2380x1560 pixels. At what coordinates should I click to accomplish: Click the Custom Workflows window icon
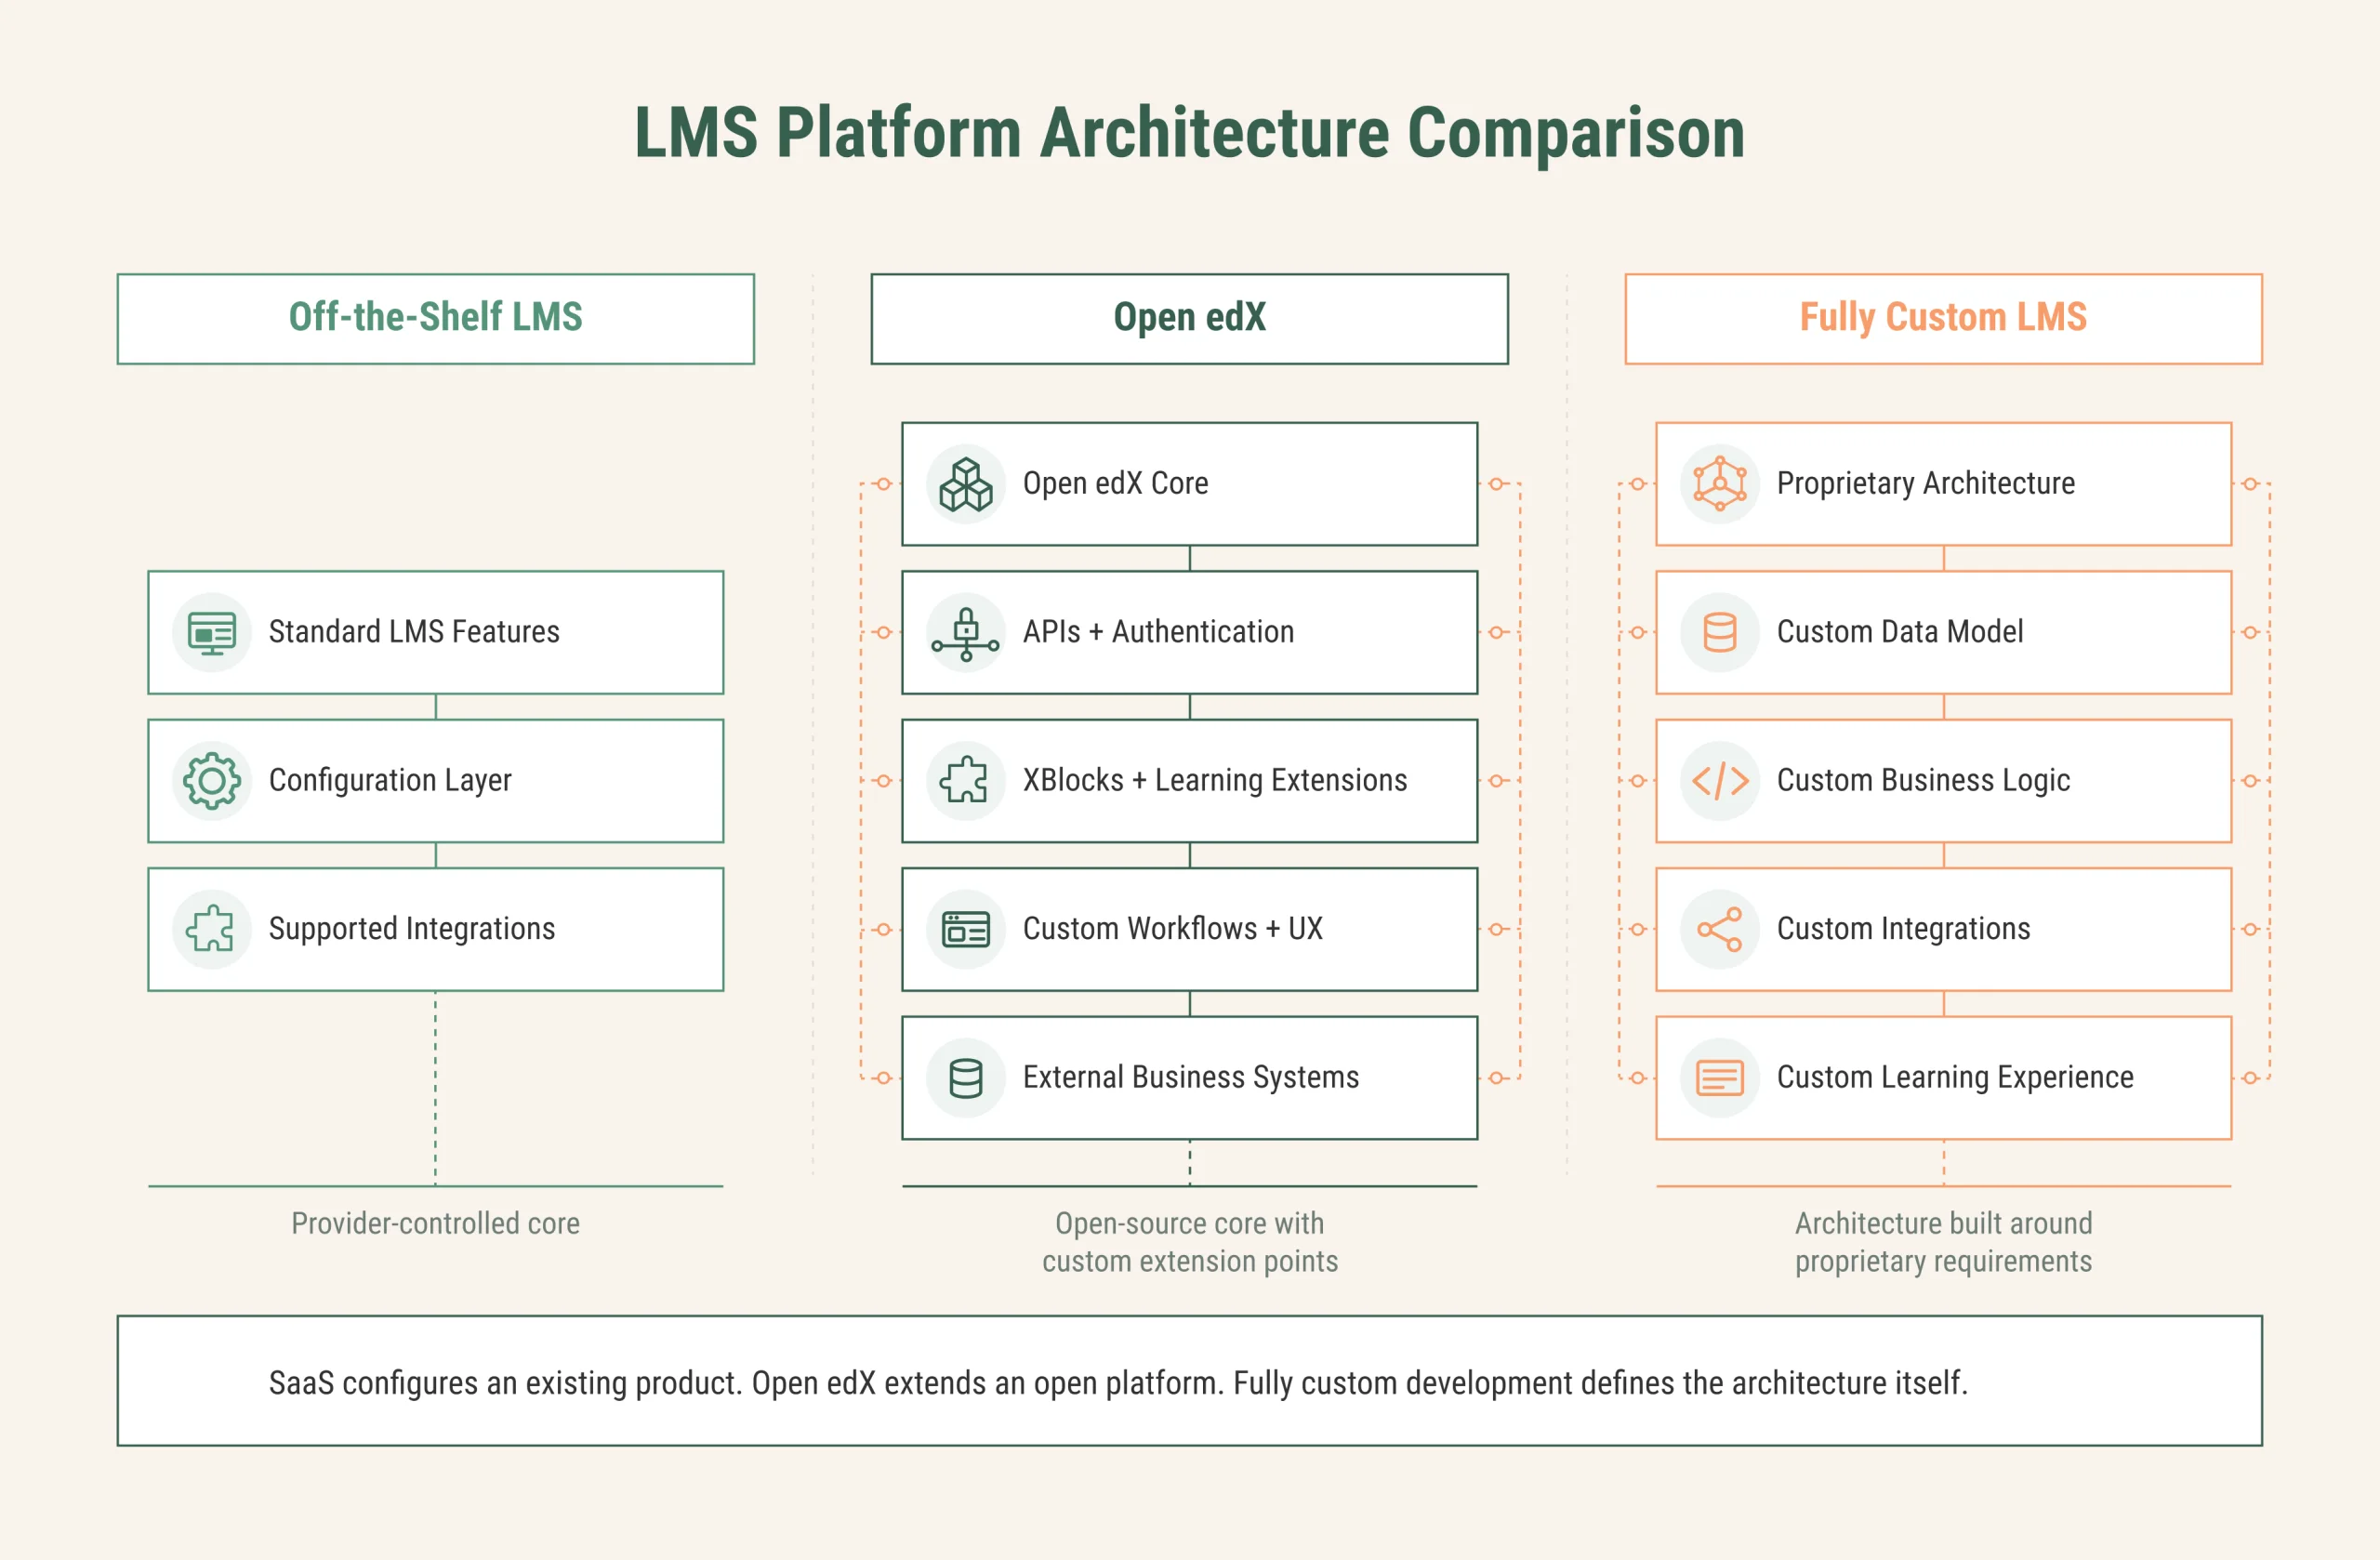pos(966,930)
